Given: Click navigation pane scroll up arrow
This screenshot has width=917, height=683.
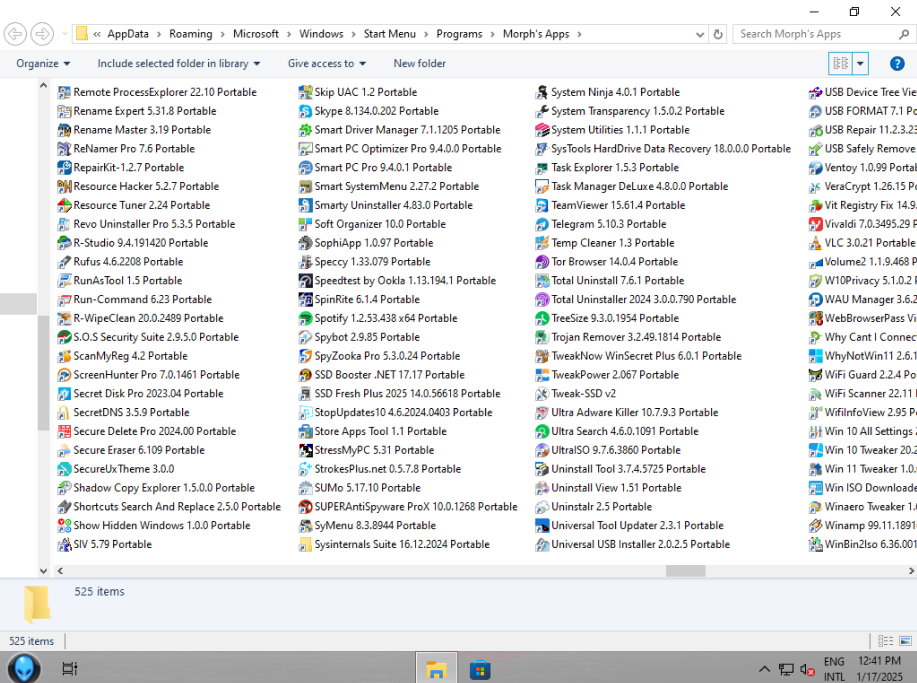Looking at the screenshot, I should point(43,86).
